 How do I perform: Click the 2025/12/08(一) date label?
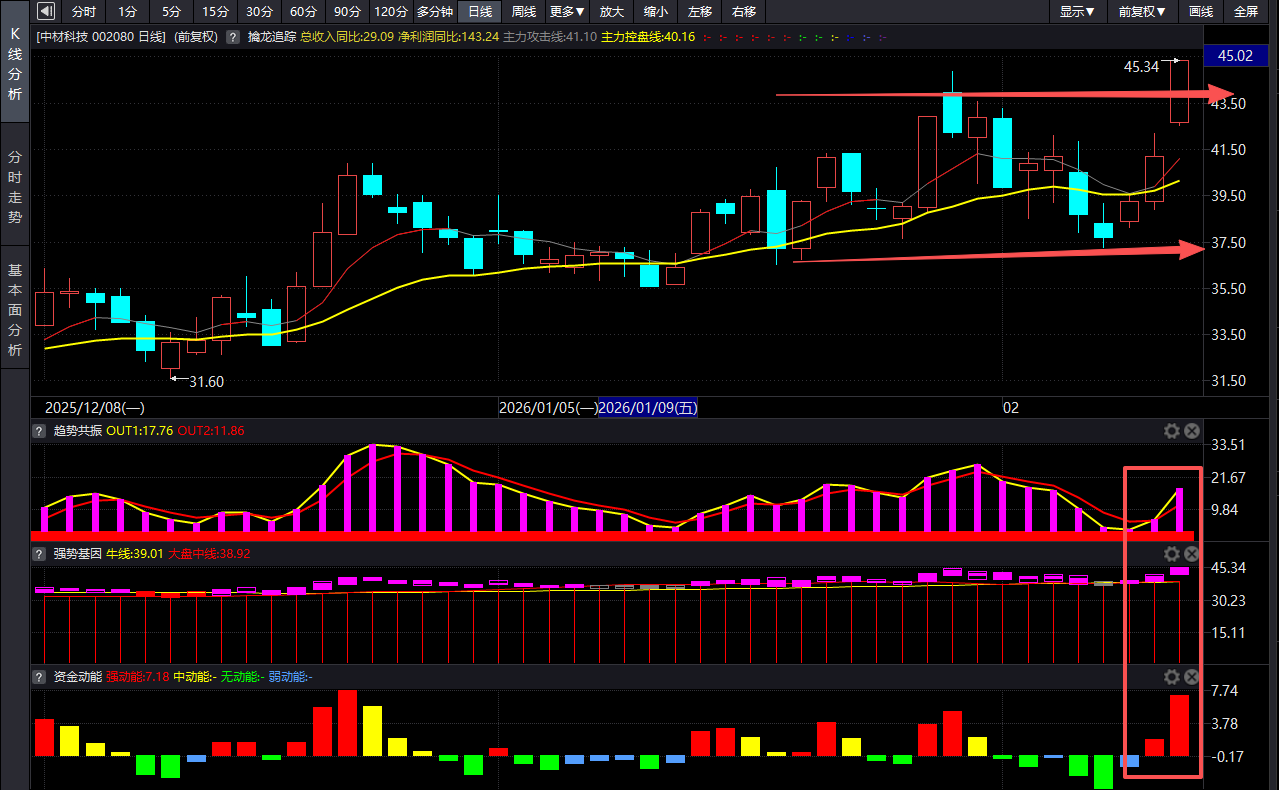click(x=95, y=408)
